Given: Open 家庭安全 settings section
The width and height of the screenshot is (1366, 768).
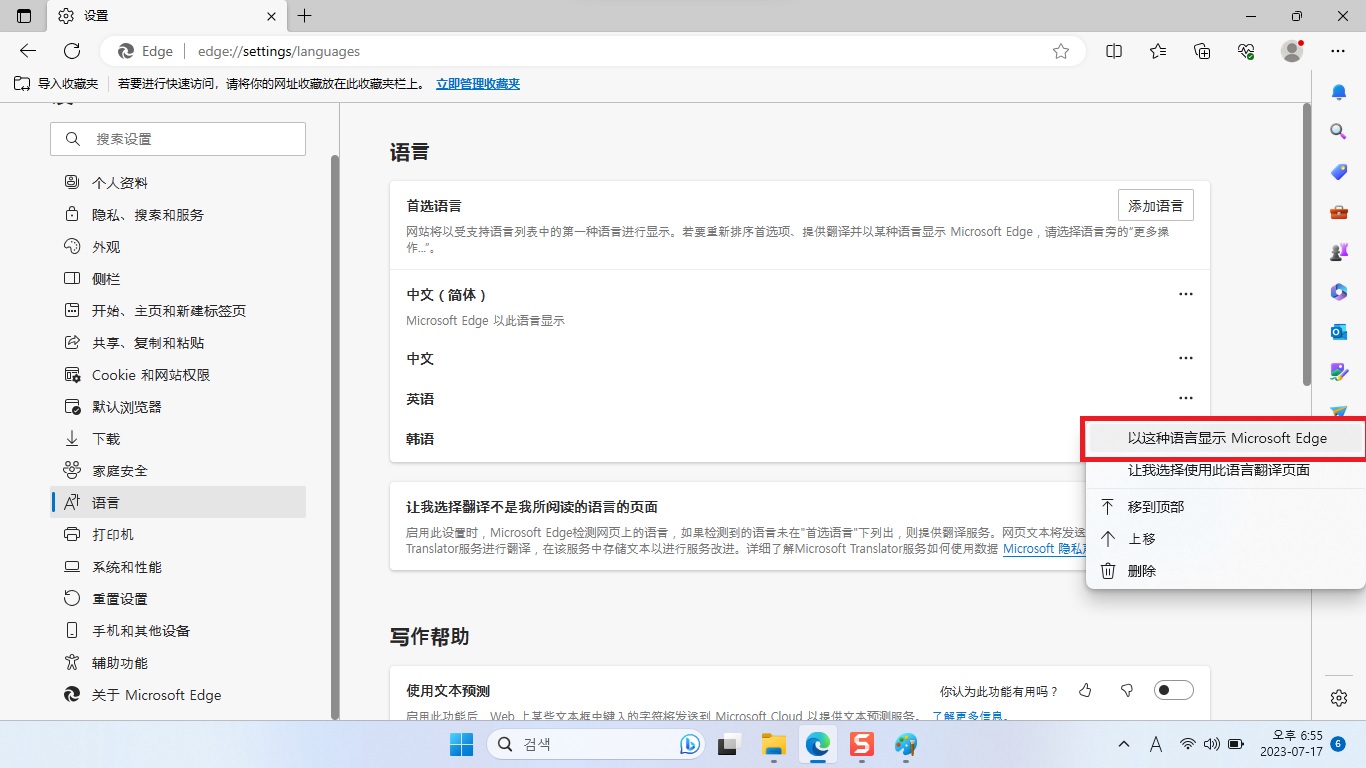Looking at the screenshot, I should [x=178, y=471].
